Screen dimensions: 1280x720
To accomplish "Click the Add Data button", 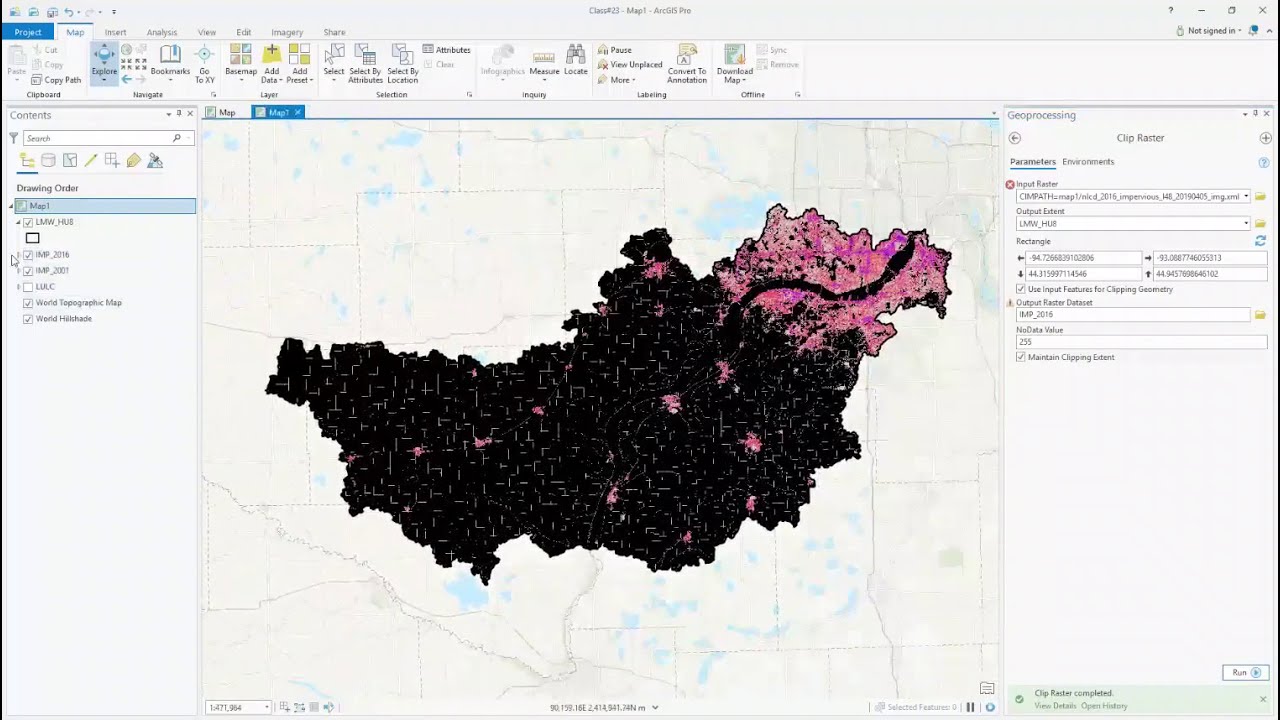I will coord(271,64).
